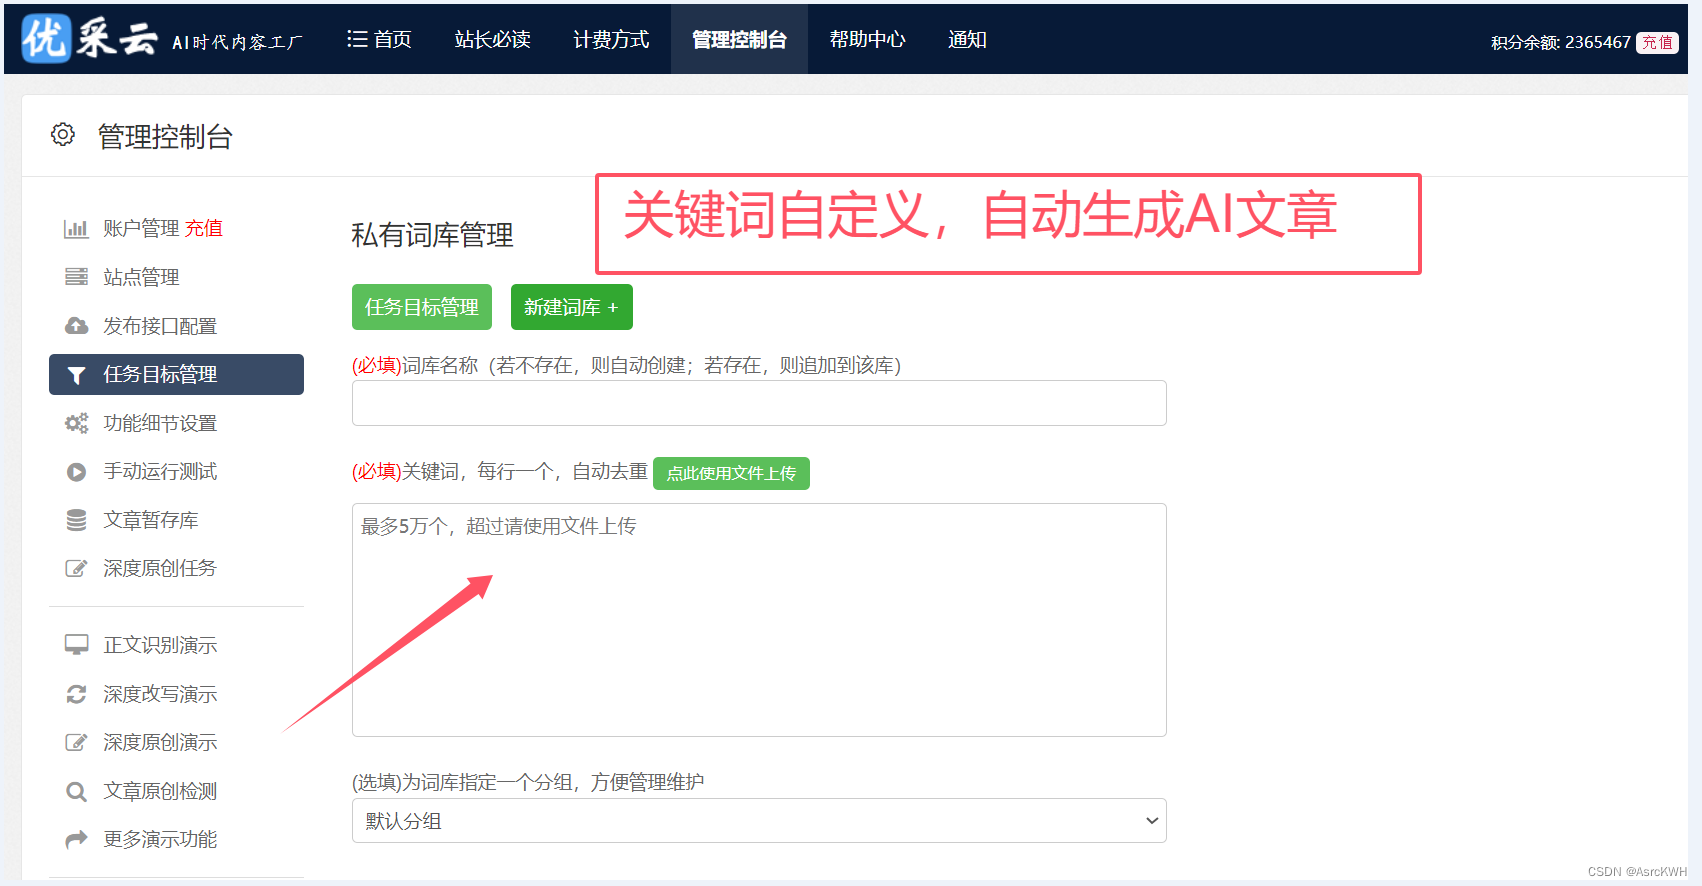Click the edit icon for 深度原创演示
The width and height of the screenshot is (1702, 886).
click(x=76, y=742)
